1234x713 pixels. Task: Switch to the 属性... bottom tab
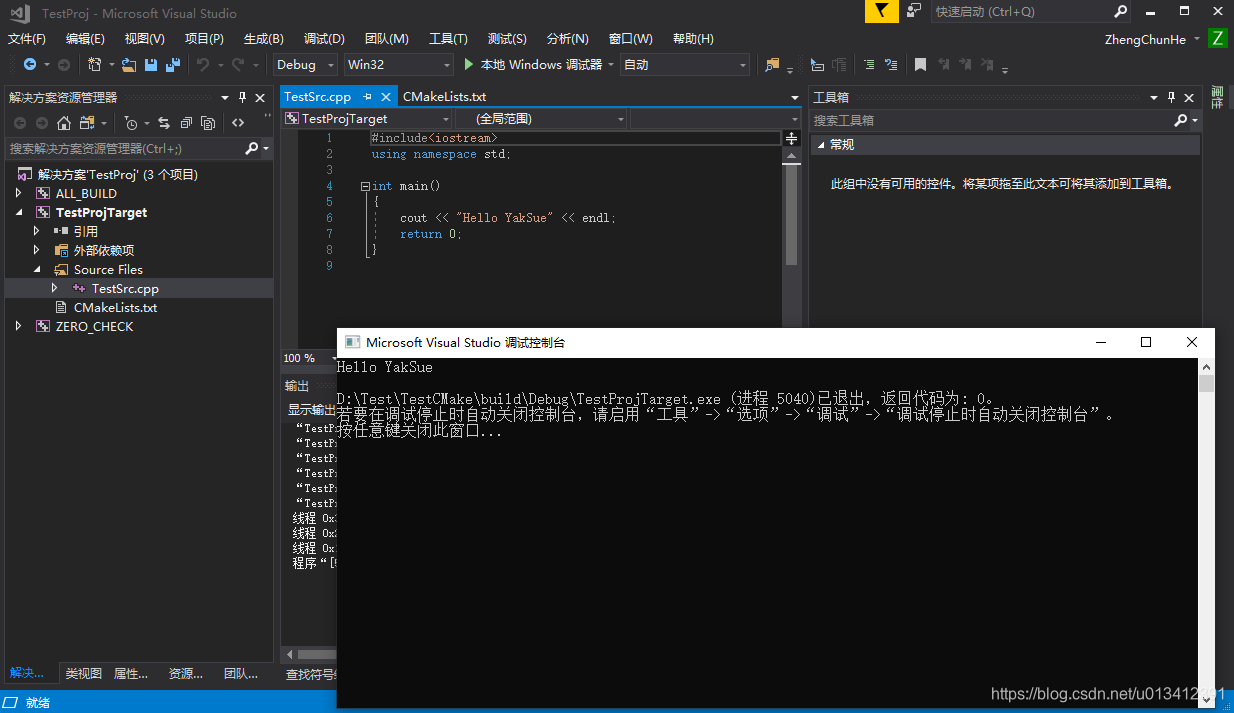[131, 674]
